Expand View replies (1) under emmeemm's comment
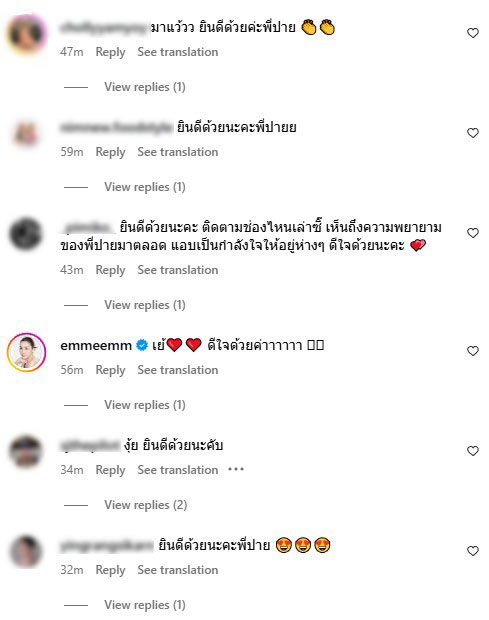Viewport: 489px width, 620px height. tap(145, 405)
